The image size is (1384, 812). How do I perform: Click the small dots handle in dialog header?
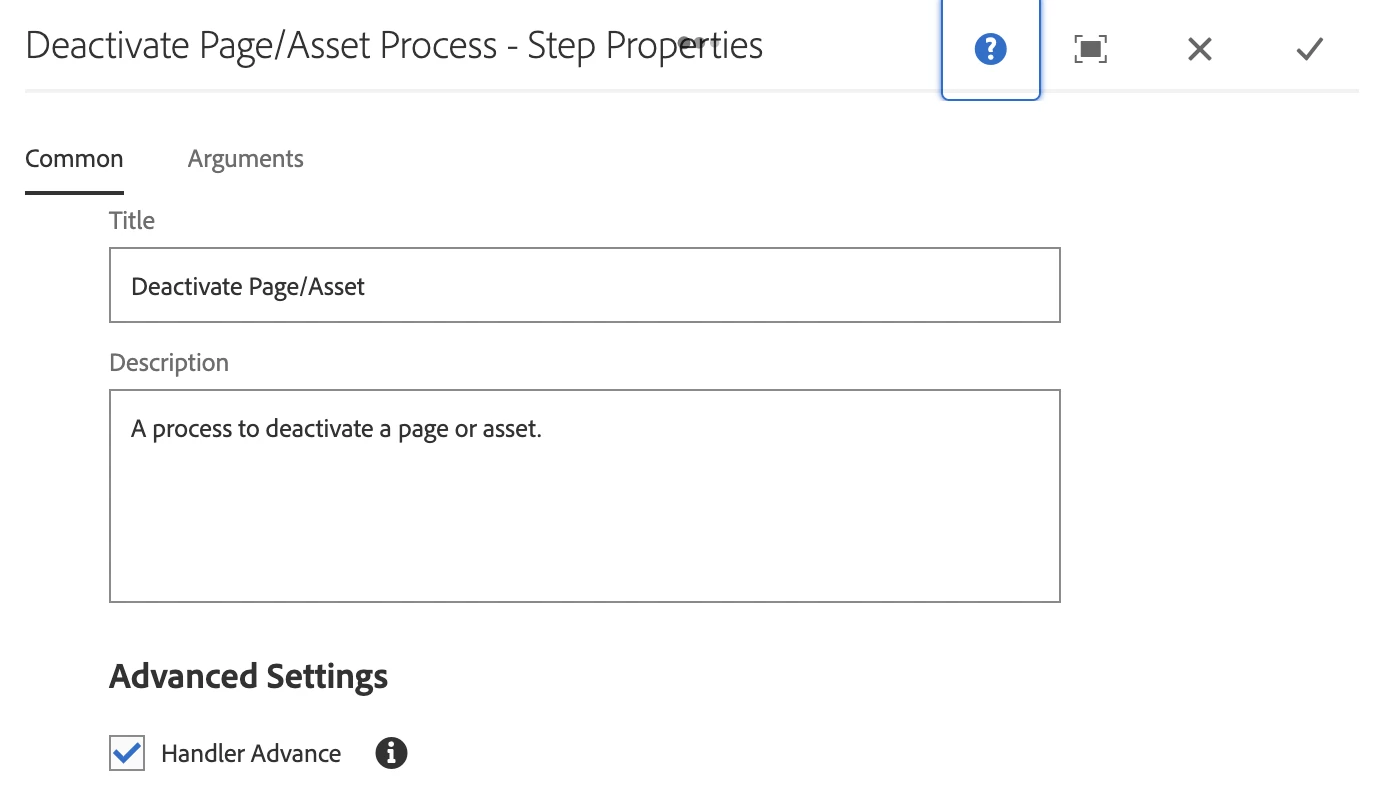coord(694,43)
